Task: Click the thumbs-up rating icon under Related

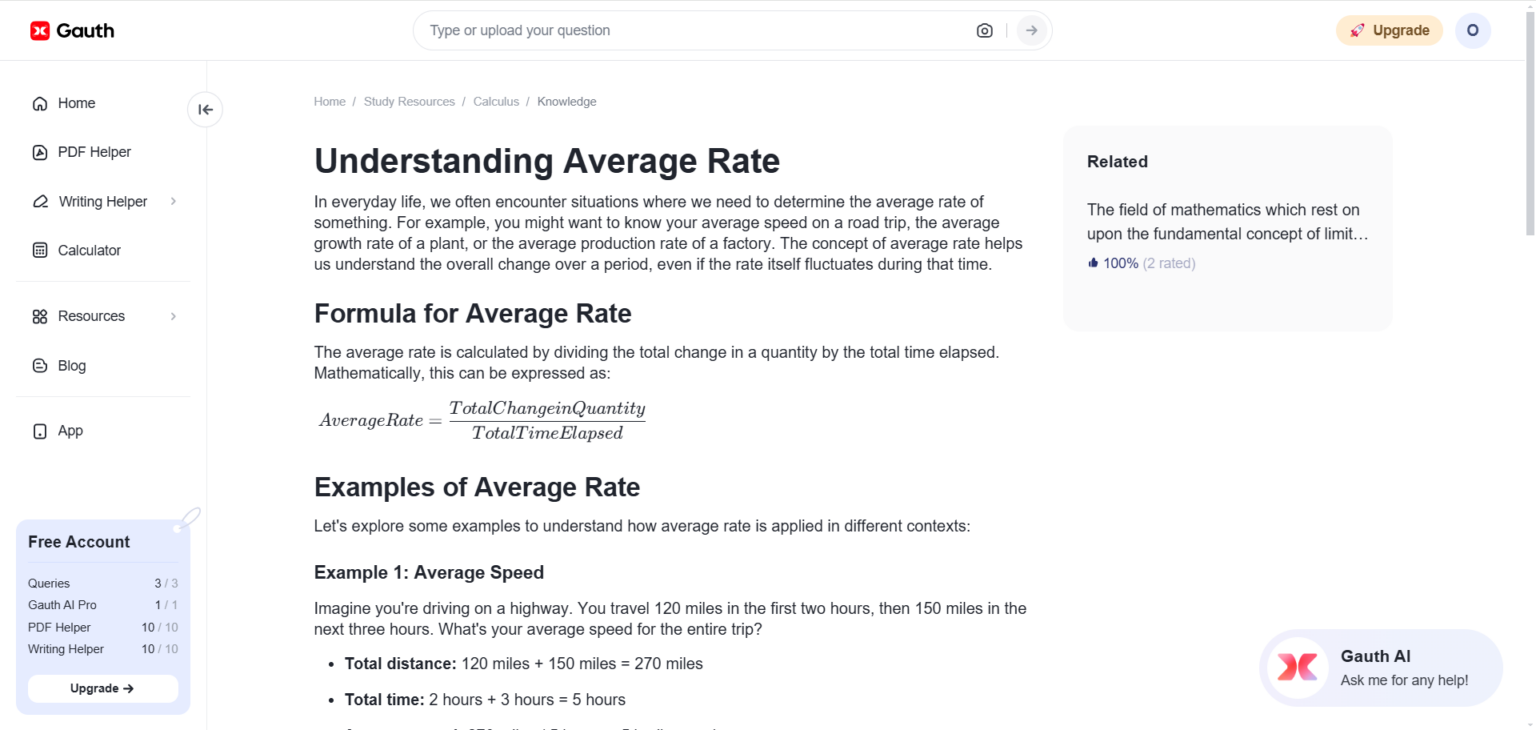Action: [x=1092, y=262]
